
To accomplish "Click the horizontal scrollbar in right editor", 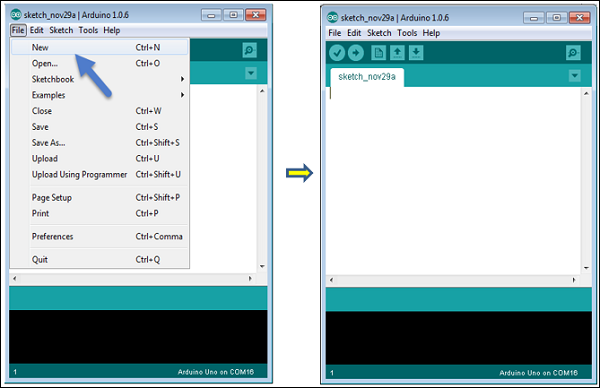I will coord(453,280).
